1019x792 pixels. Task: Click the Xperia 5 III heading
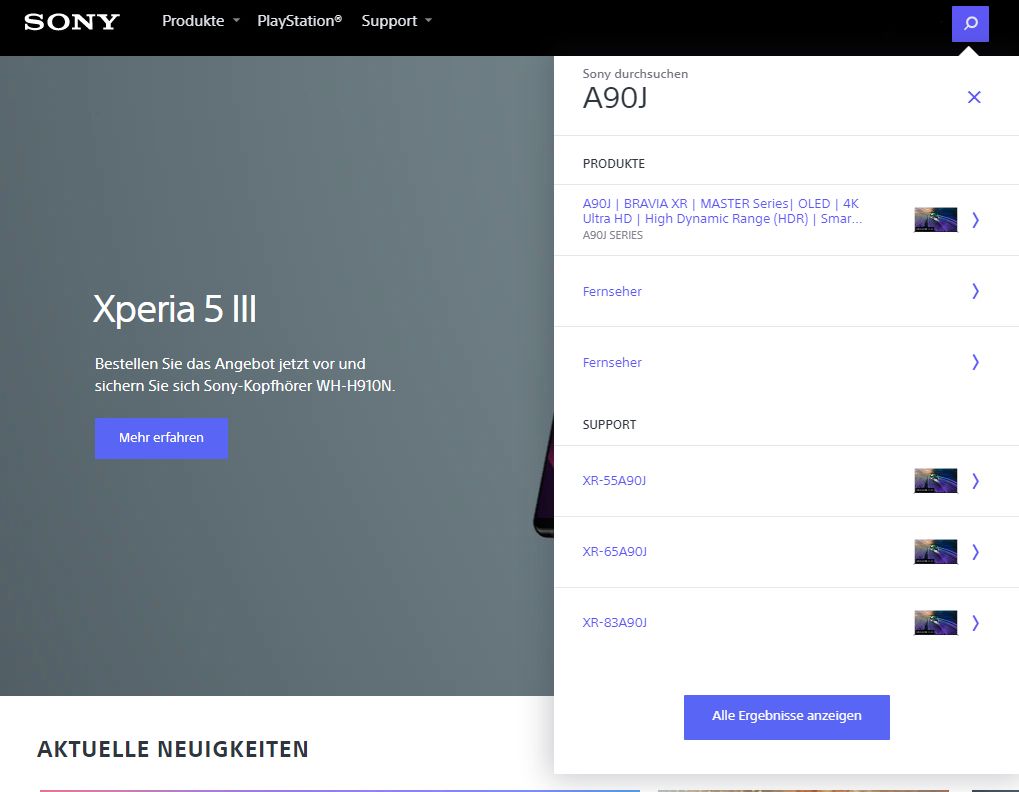175,309
